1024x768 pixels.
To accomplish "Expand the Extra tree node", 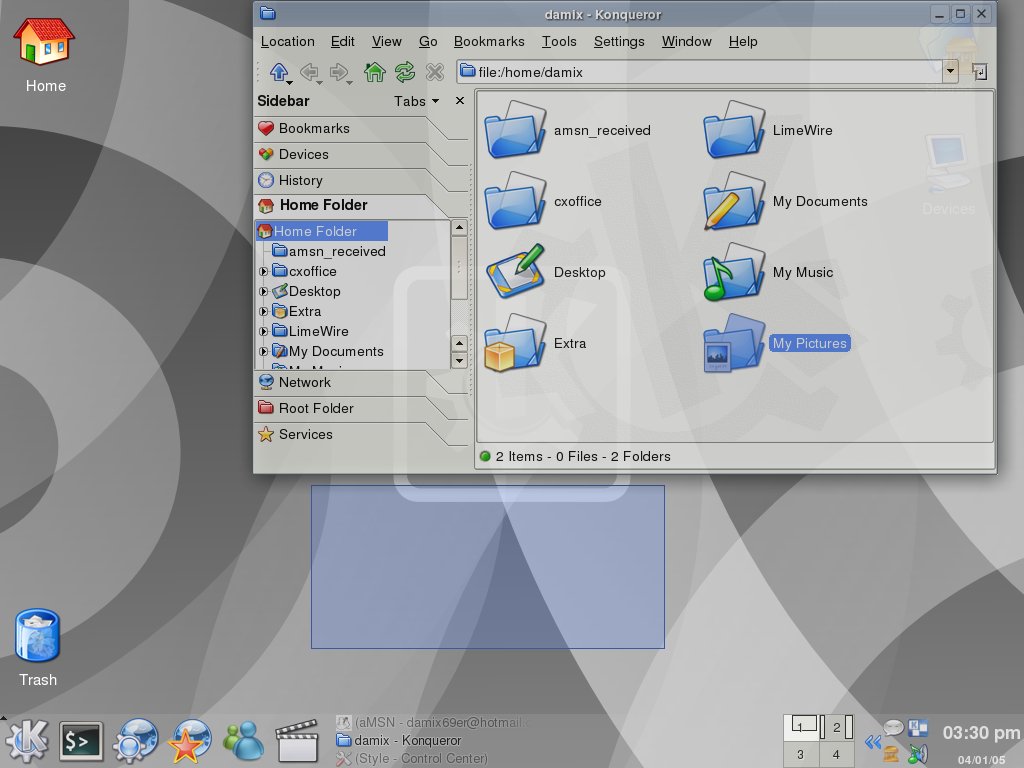I will [263, 312].
